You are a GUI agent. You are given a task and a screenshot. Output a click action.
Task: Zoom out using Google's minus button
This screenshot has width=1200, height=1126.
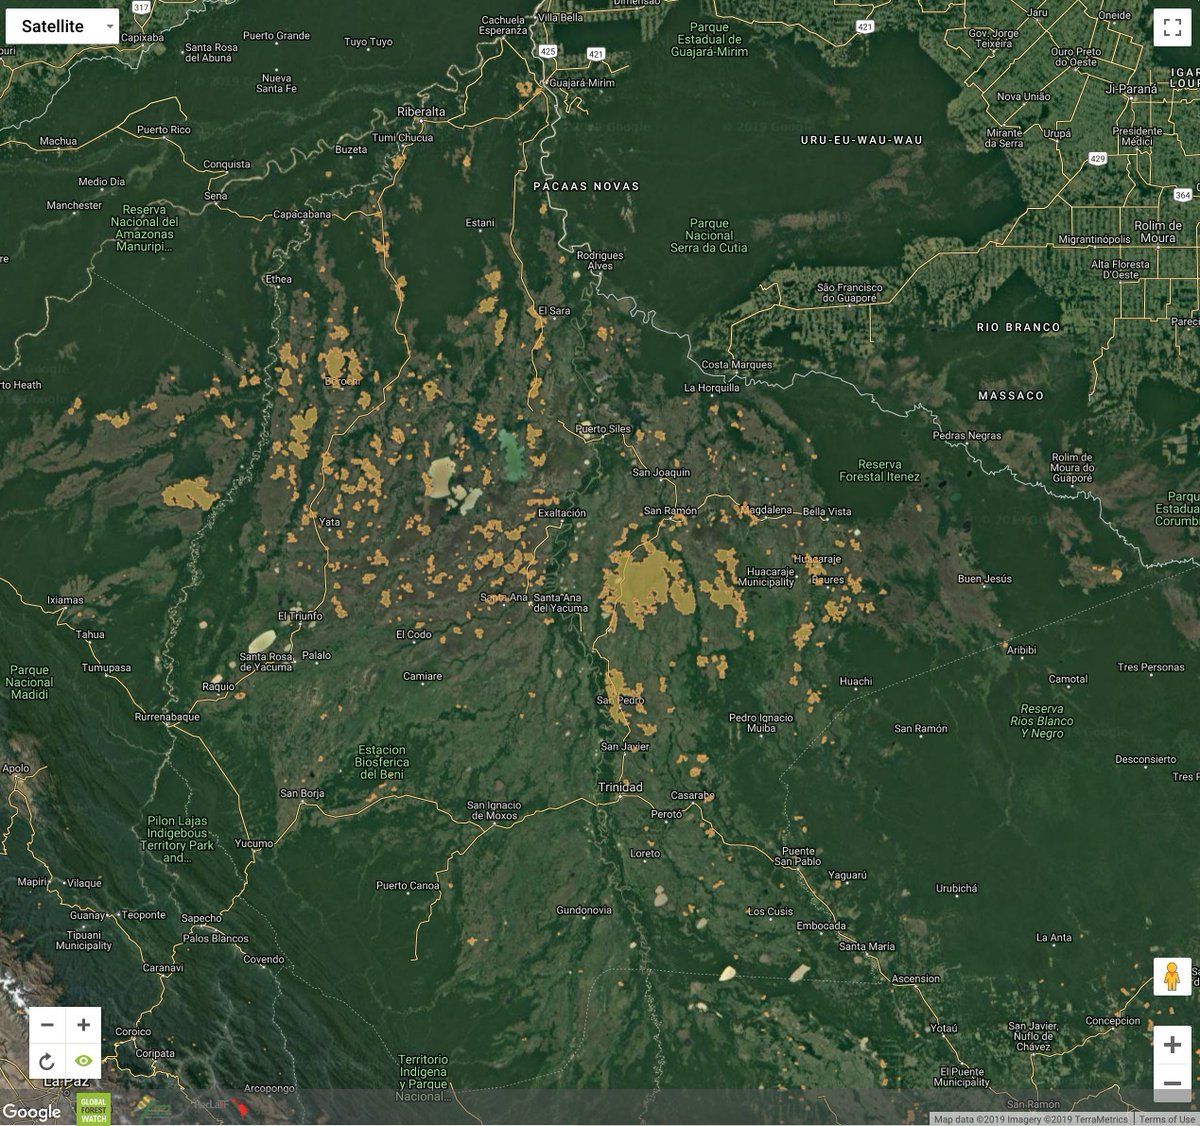tap(1171, 1083)
